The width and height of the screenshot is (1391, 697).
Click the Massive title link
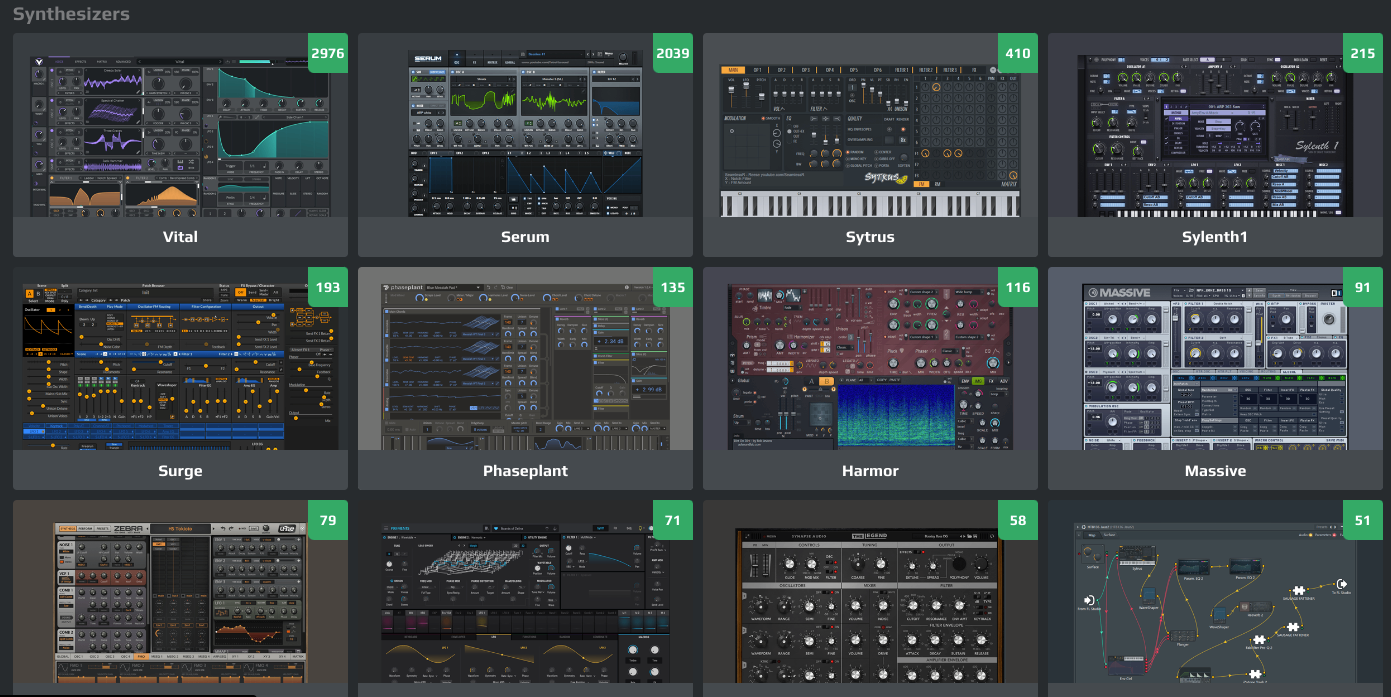point(1215,471)
